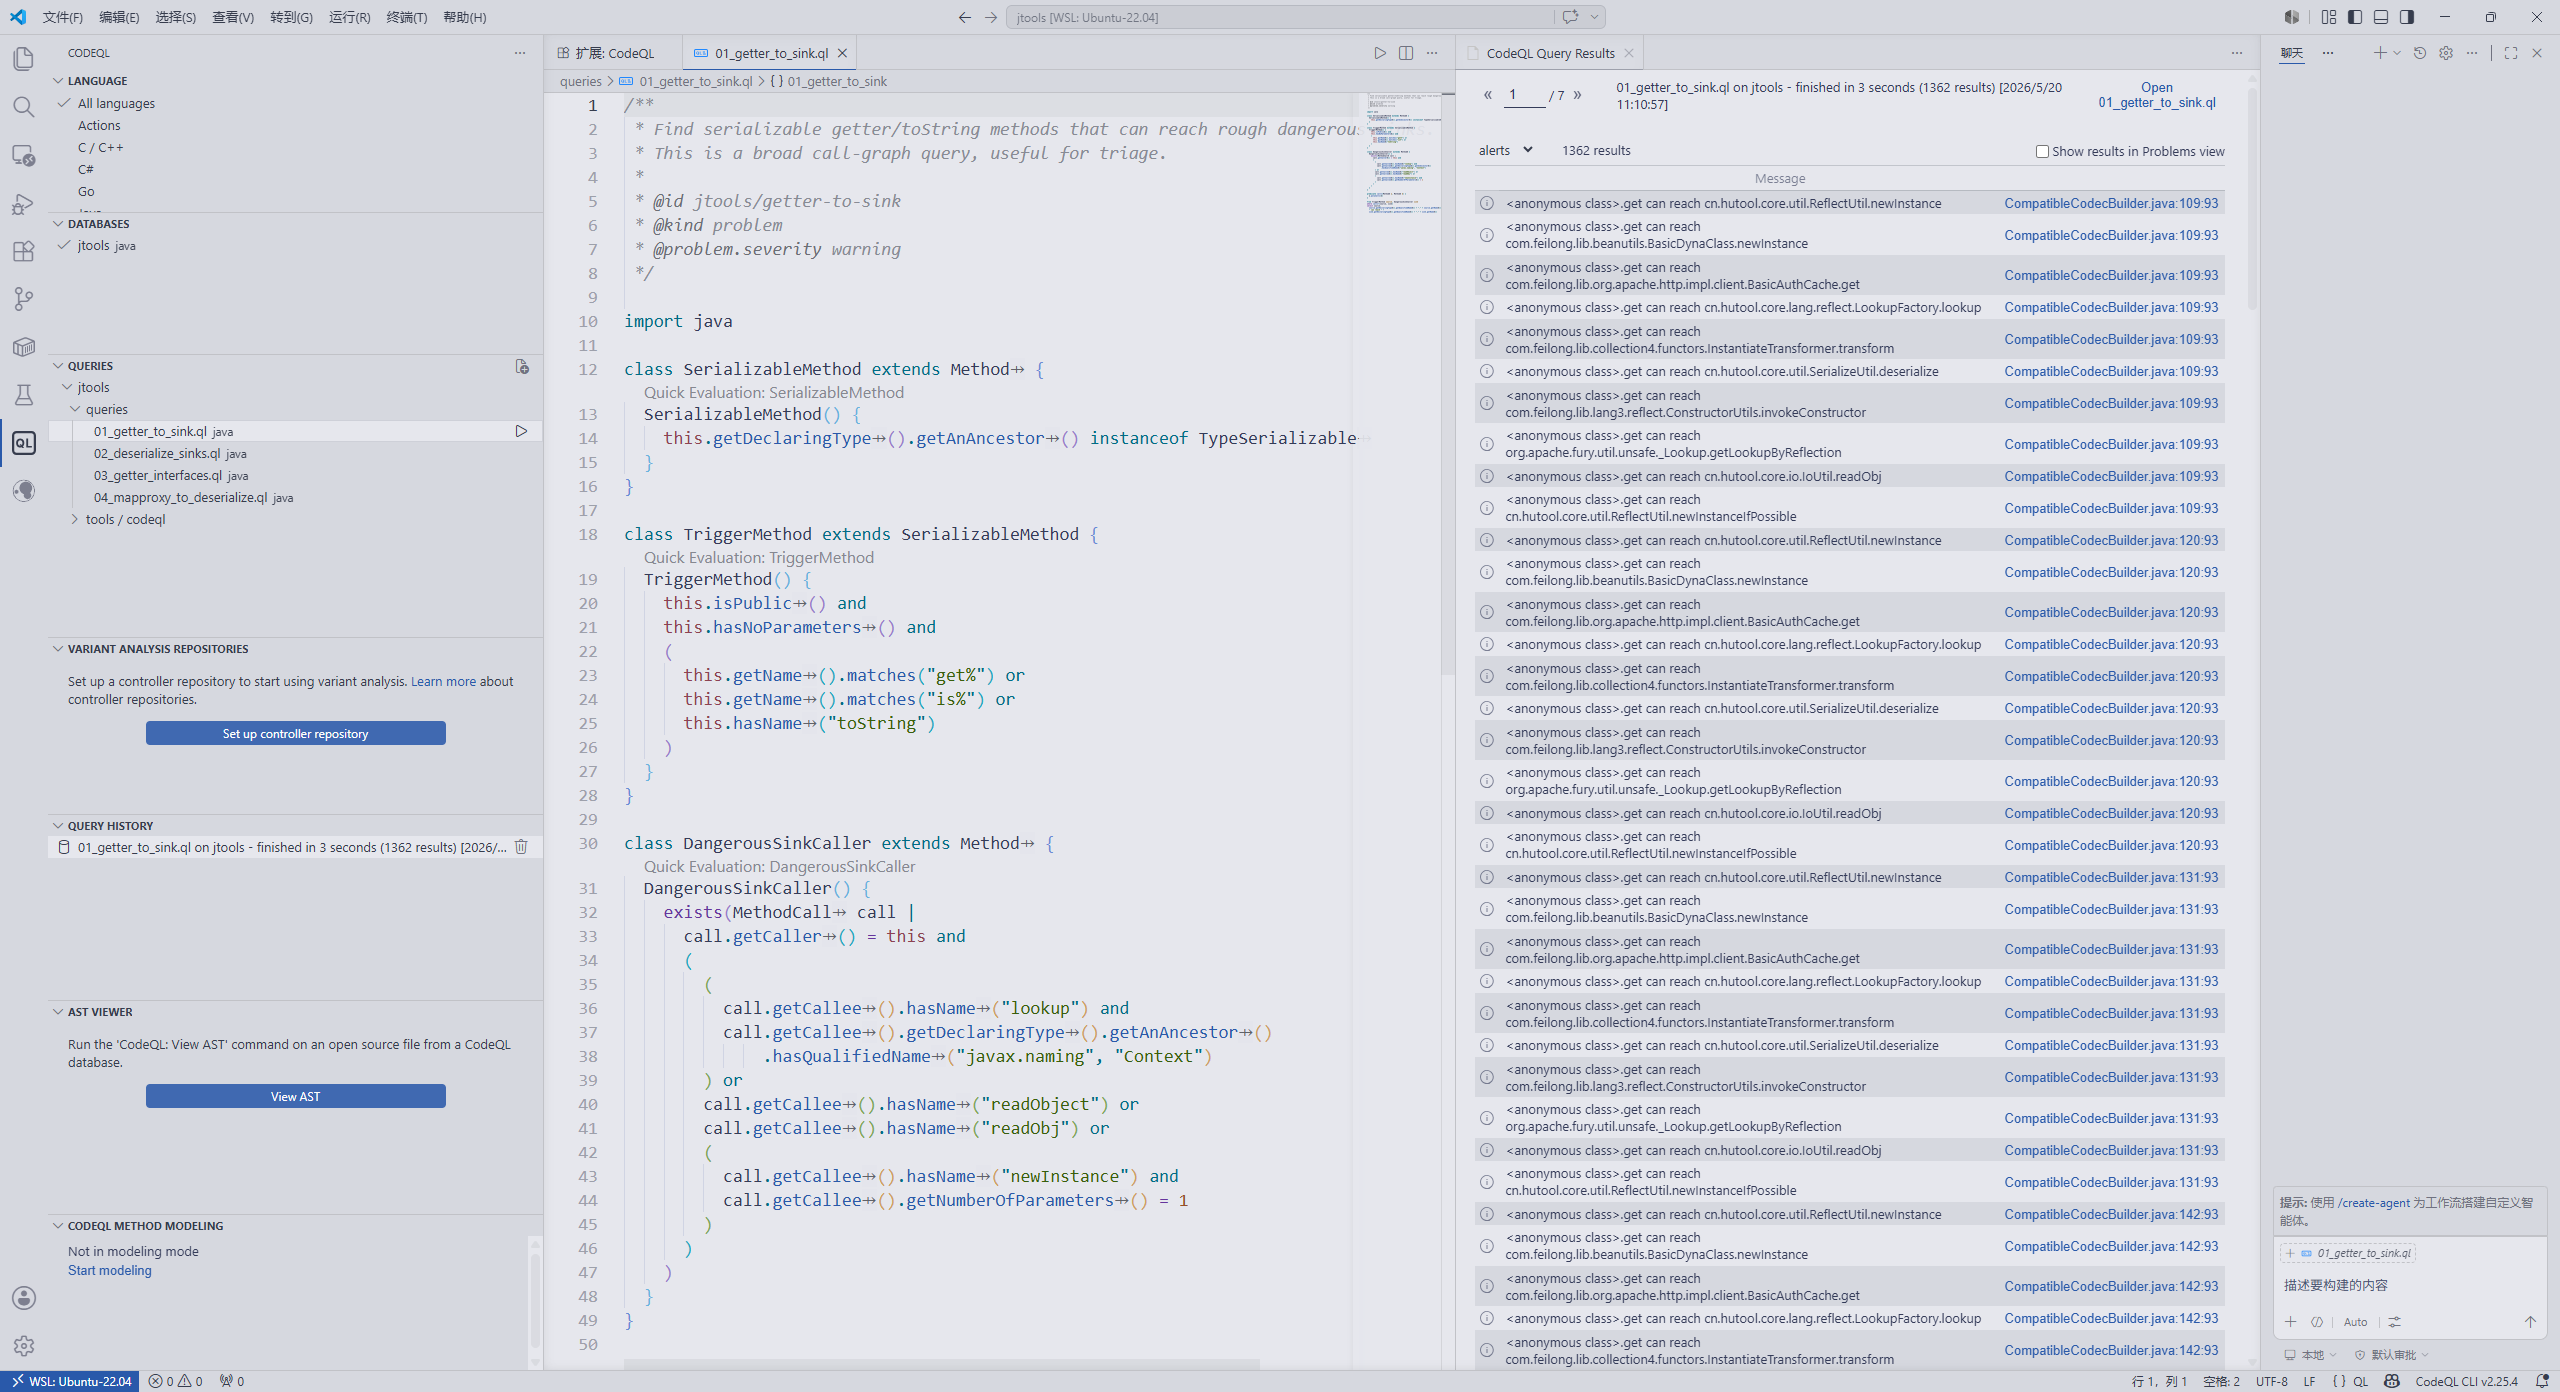Screen dimensions: 2560x1392
Task: Run the 01_getter_to_sink.ql query from the tree
Action: tap(521, 431)
